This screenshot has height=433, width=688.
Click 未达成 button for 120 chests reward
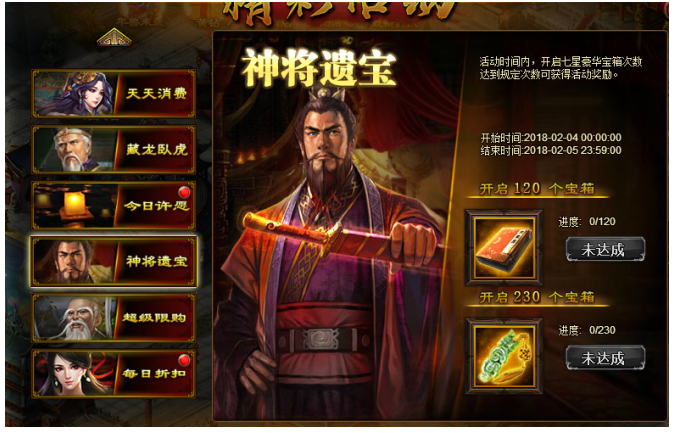(605, 250)
